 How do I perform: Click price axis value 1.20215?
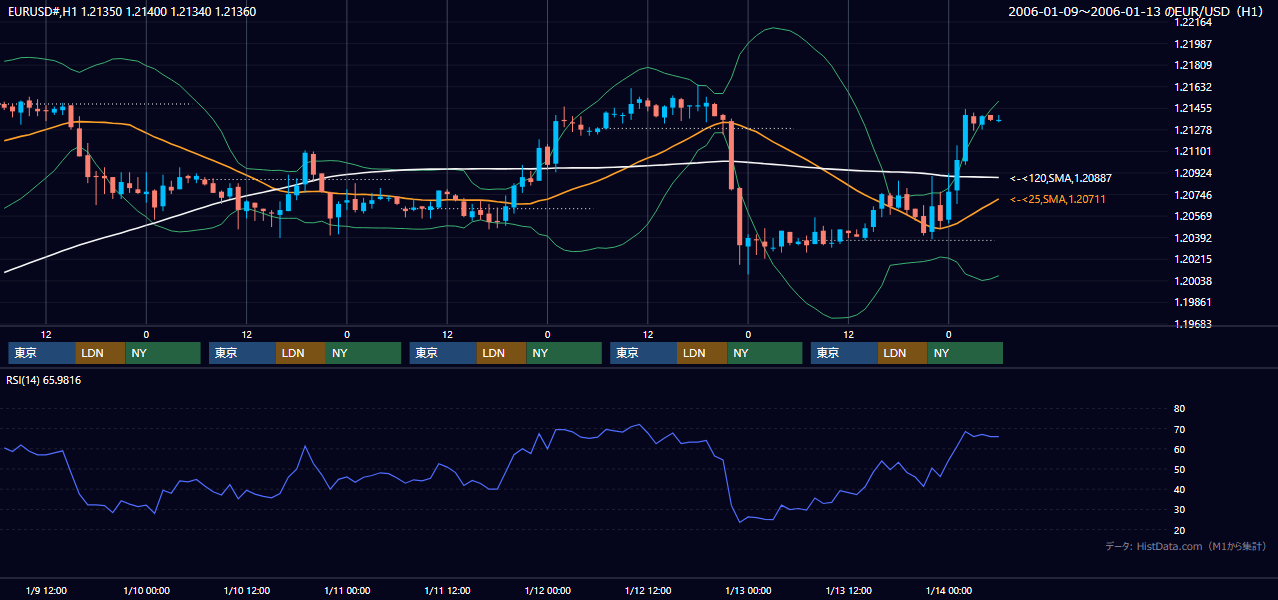point(1193,259)
